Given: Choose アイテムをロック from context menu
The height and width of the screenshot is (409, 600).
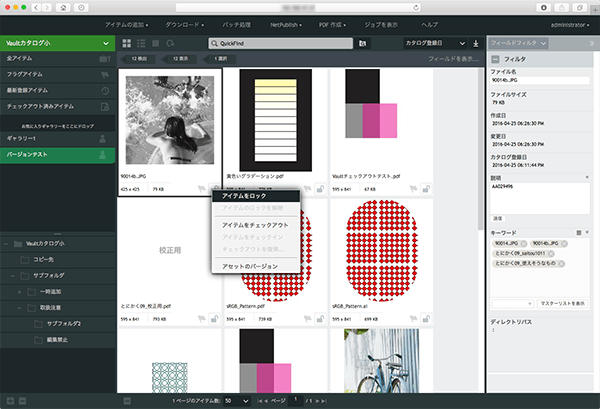Looking at the screenshot, I should pos(256,196).
